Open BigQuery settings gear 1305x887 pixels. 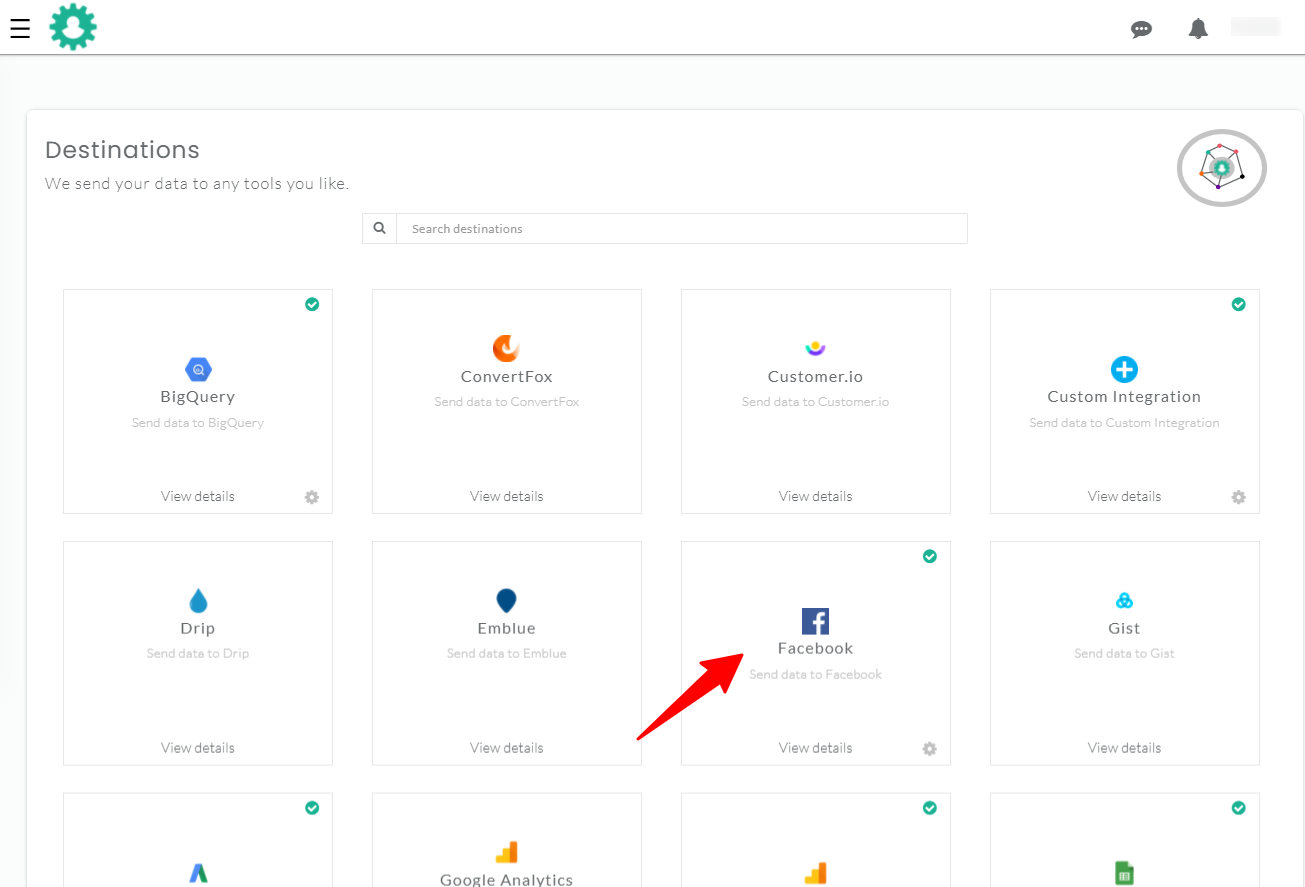point(312,497)
